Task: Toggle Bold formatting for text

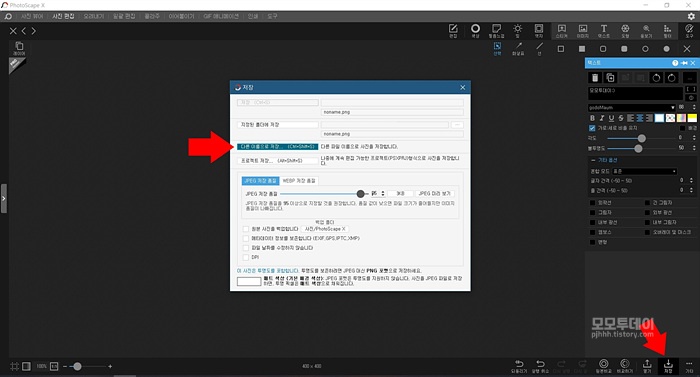Action: point(592,118)
